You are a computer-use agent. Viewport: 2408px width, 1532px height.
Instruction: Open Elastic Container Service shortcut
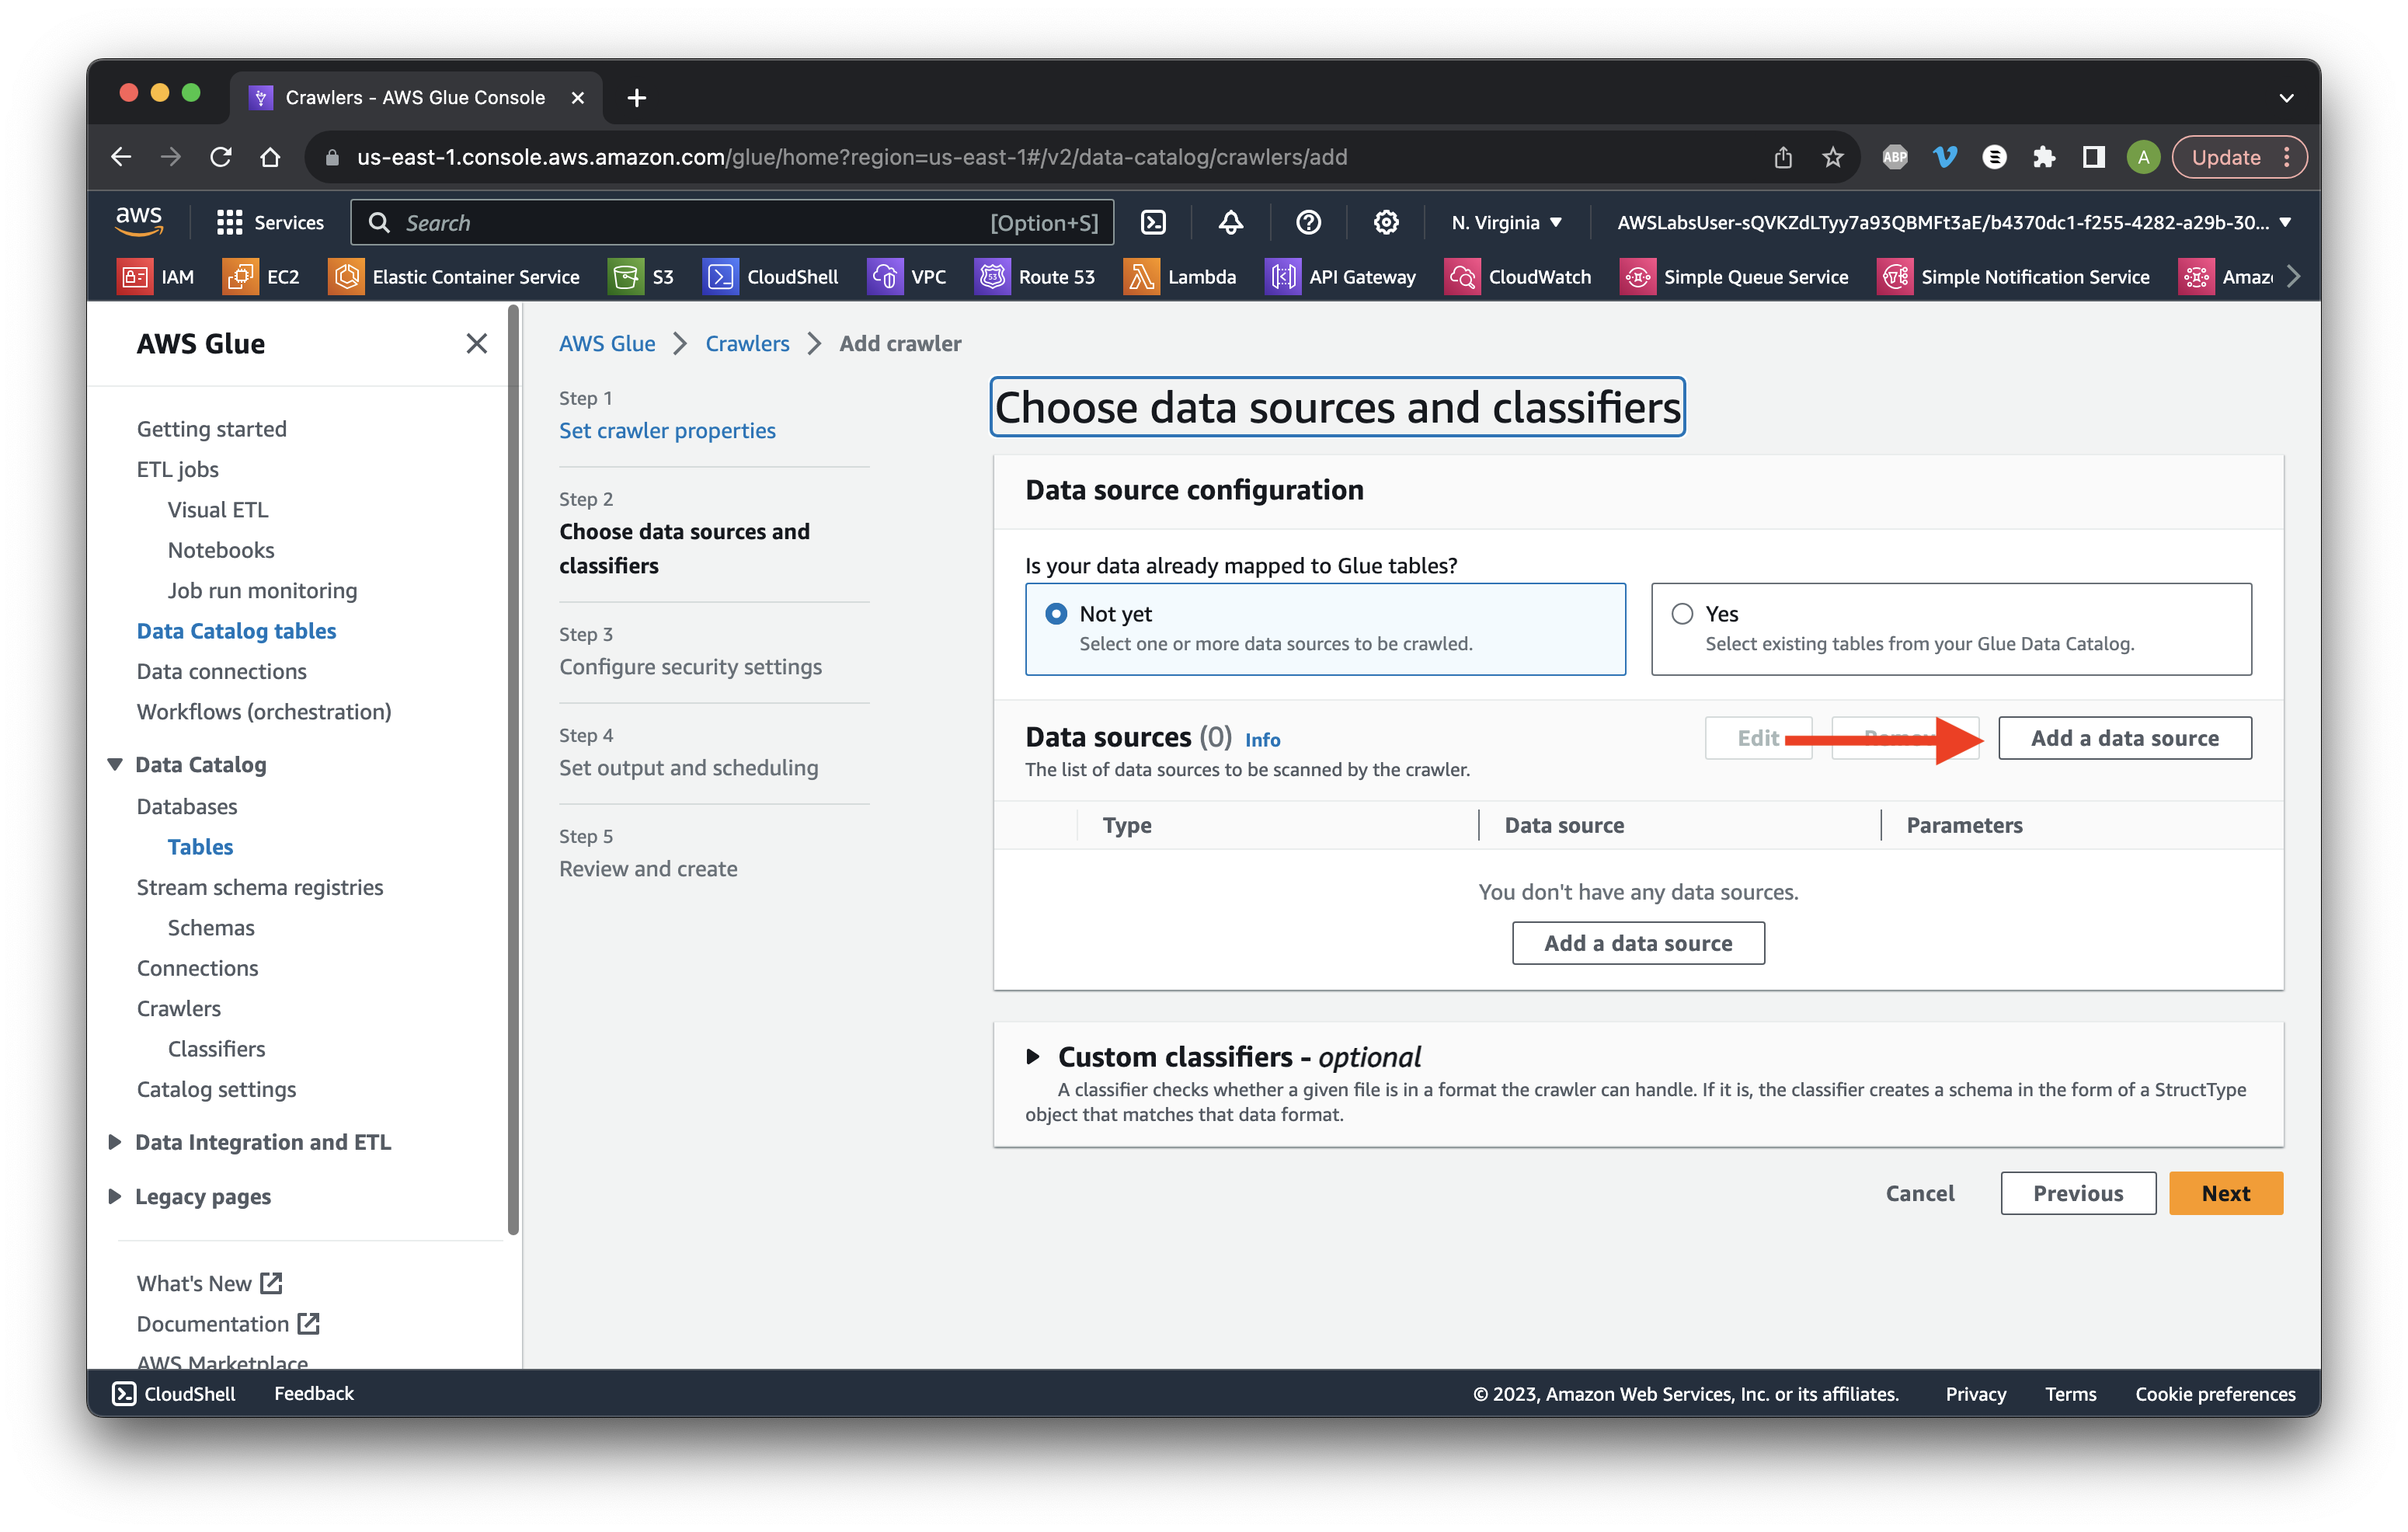coord(454,277)
